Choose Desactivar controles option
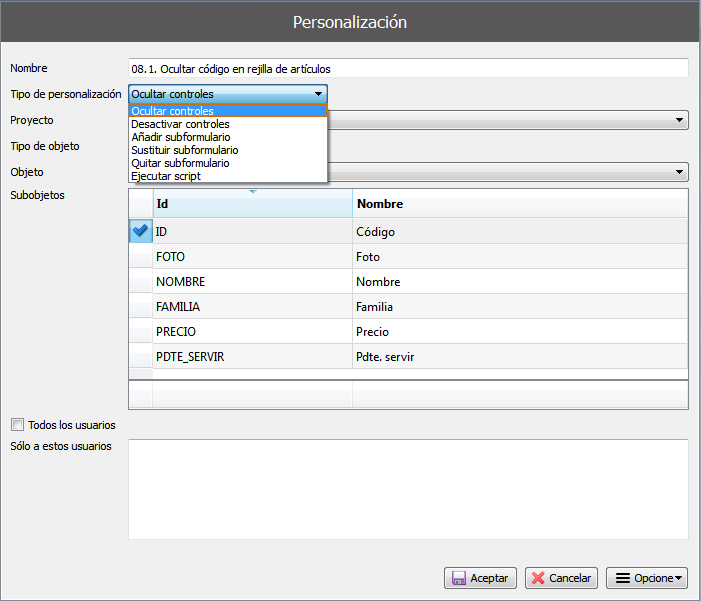Screen dimensions: 701x601 click(x=228, y=124)
